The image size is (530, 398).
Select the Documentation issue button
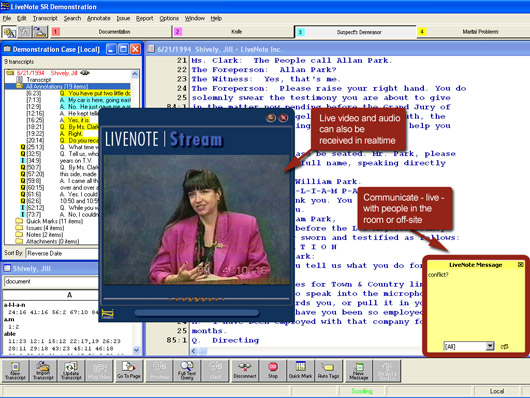(111, 32)
